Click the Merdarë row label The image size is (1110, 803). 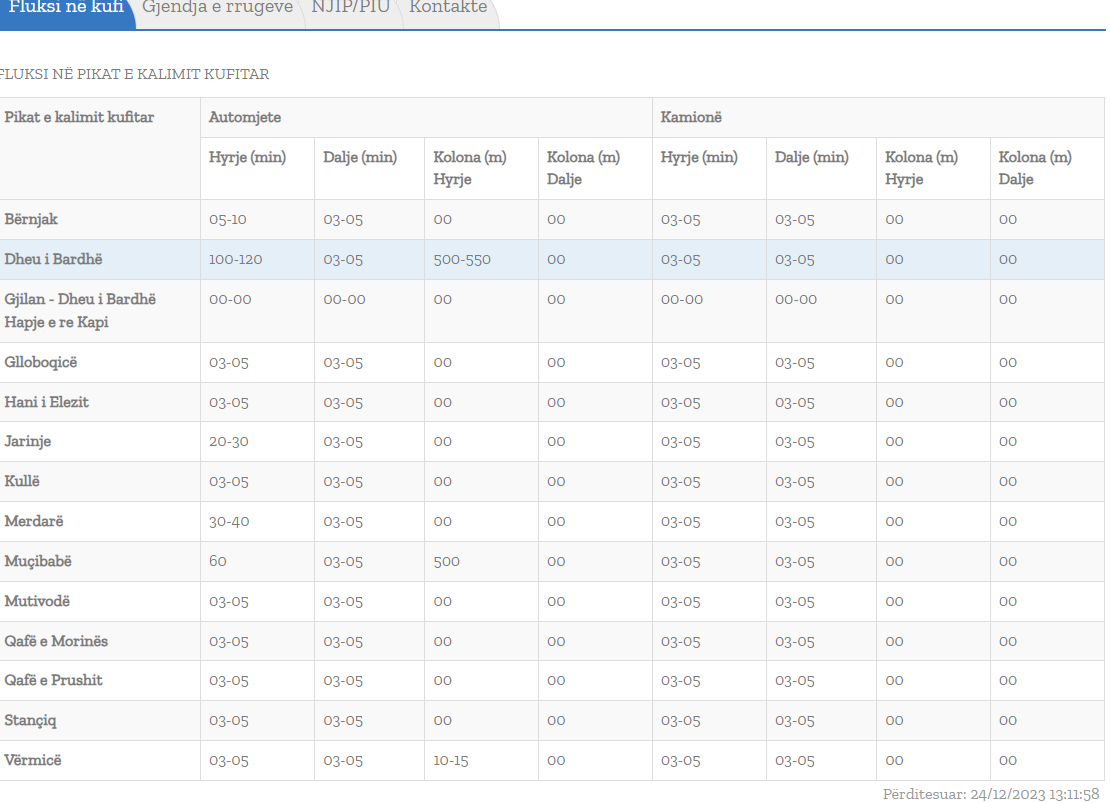[34, 521]
